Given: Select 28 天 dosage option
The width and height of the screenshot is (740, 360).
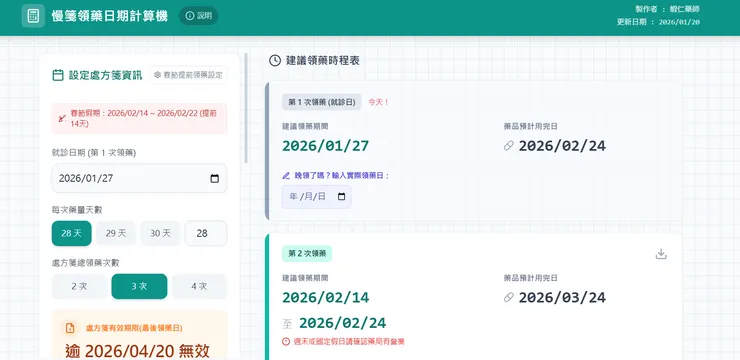Looking at the screenshot, I should pos(71,233).
